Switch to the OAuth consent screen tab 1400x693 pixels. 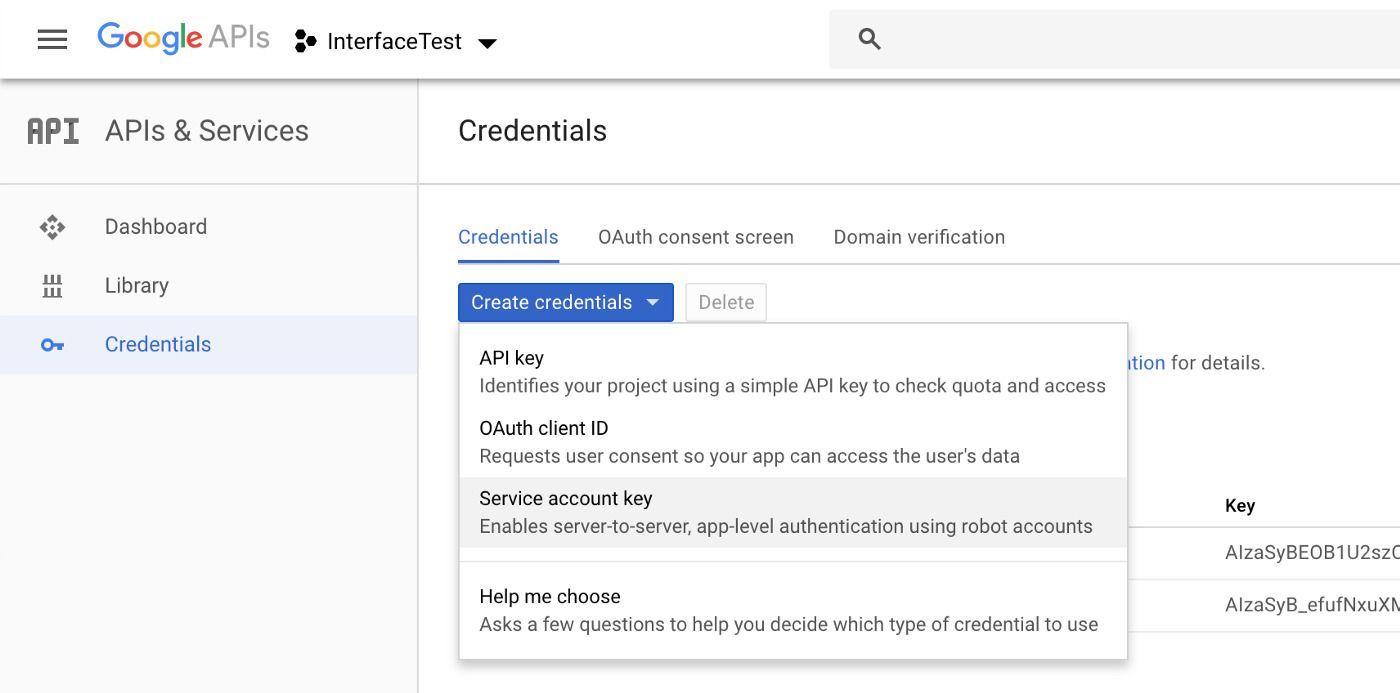coord(696,237)
